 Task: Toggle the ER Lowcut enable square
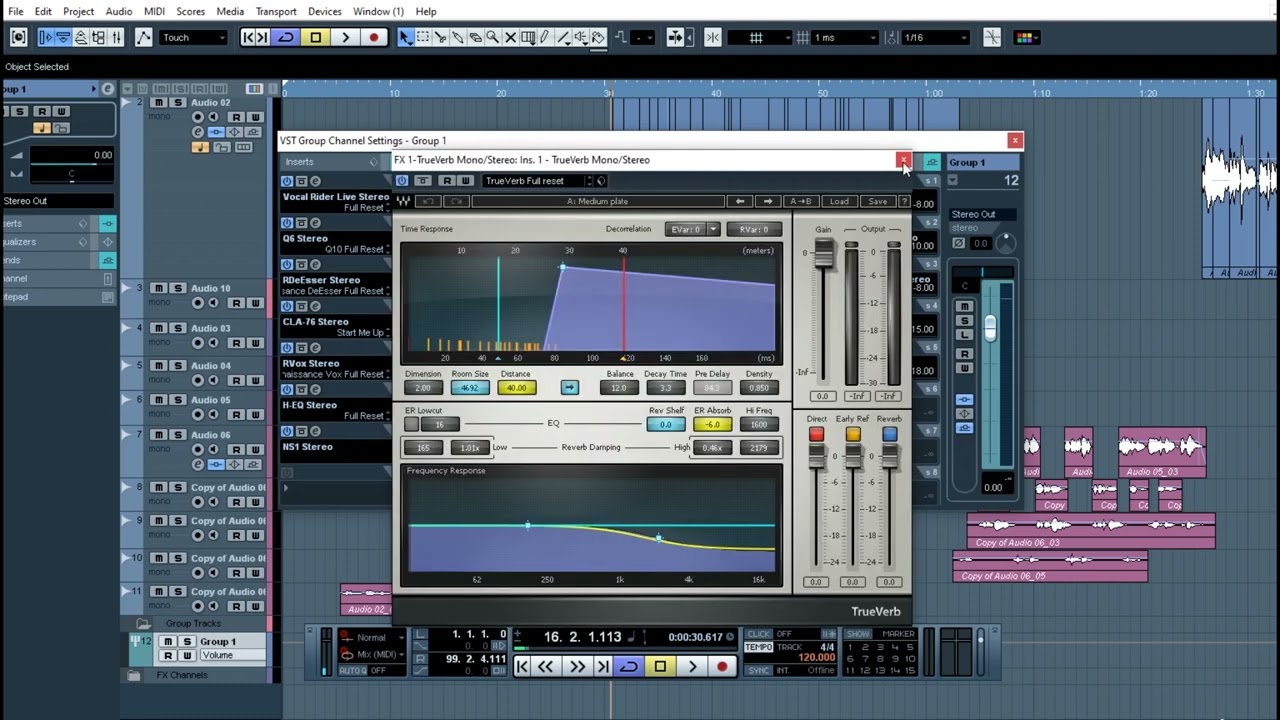[x=411, y=424]
